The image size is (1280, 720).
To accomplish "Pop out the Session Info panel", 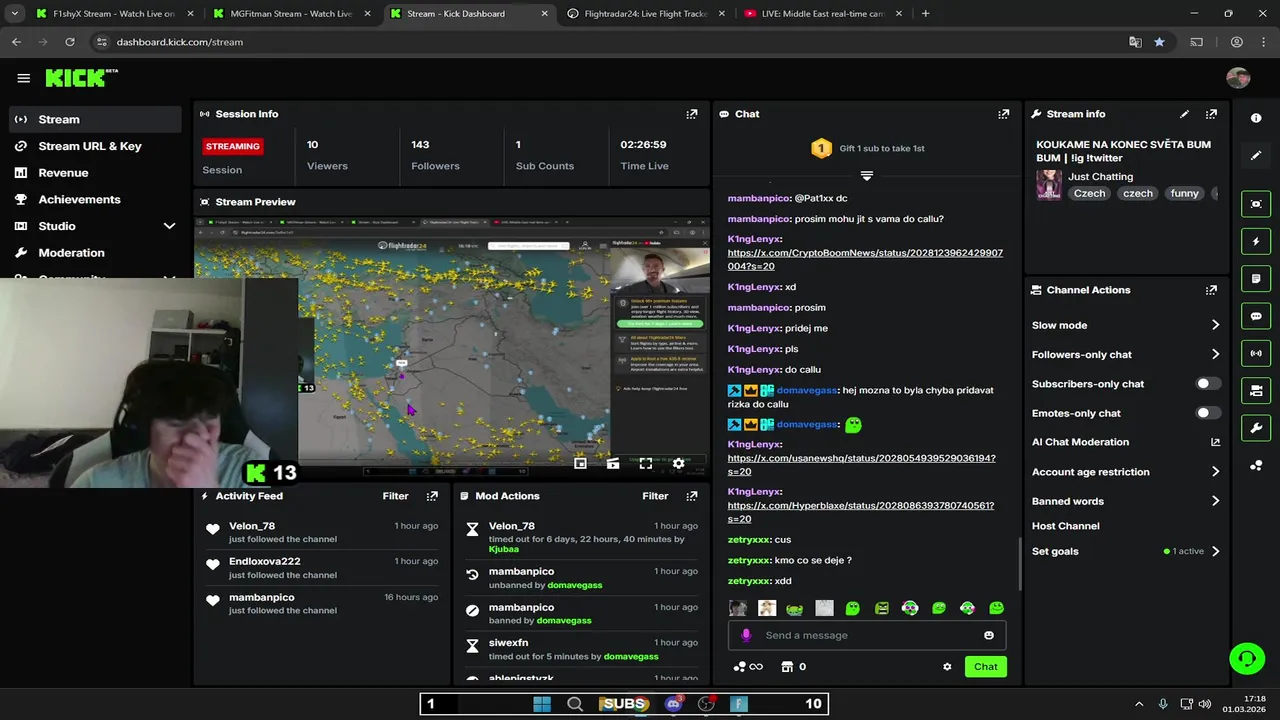I will [691, 114].
